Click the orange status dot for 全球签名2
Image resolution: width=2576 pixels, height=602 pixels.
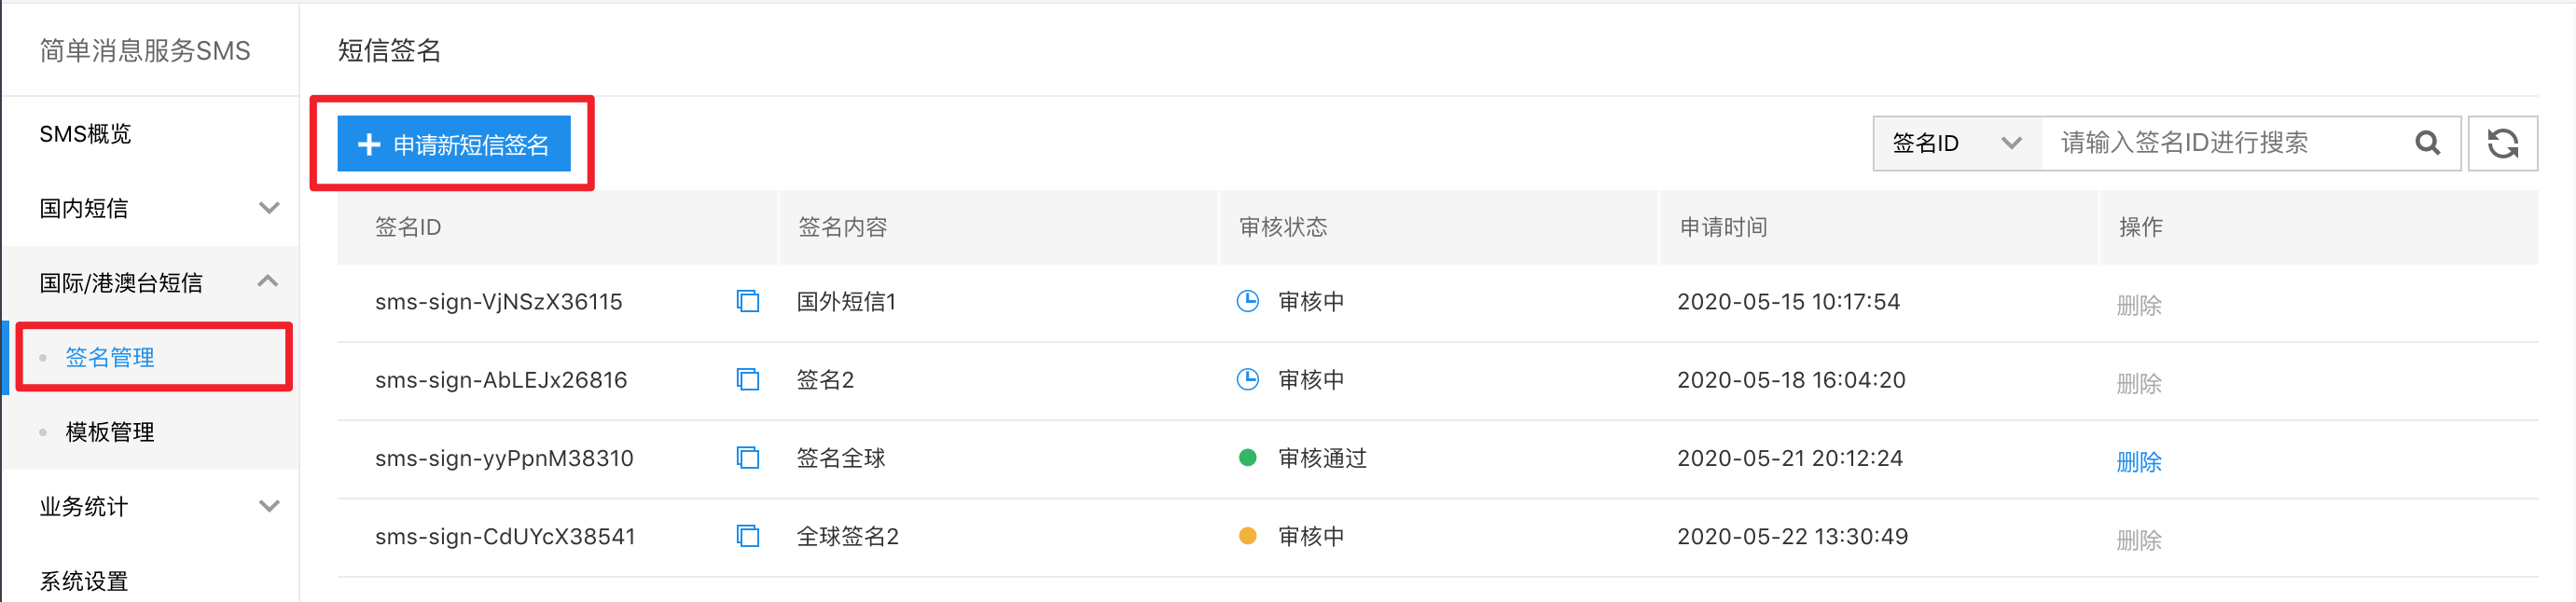[1247, 536]
